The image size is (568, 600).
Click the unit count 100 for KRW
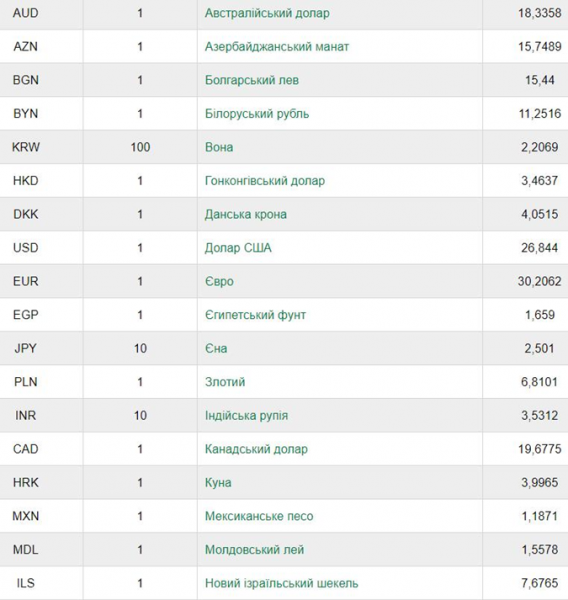tap(140, 147)
